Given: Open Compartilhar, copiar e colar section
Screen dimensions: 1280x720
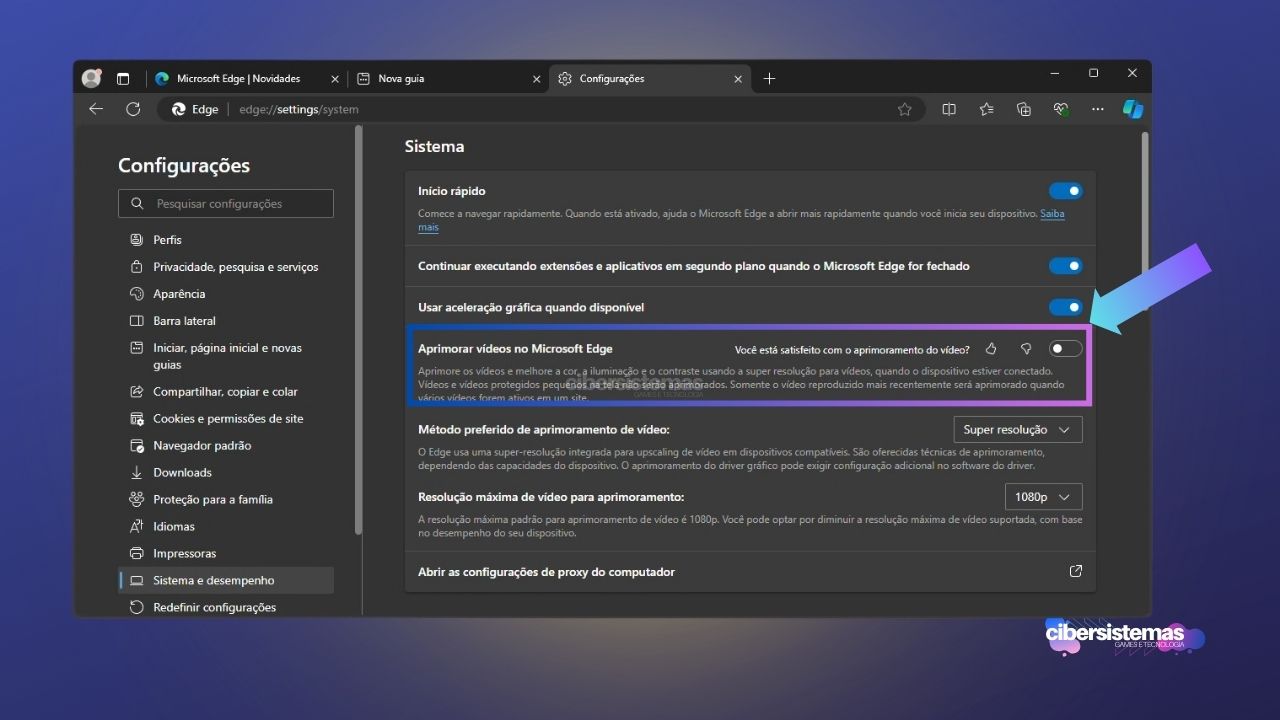Looking at the screenshot, I should coord(226,392).
